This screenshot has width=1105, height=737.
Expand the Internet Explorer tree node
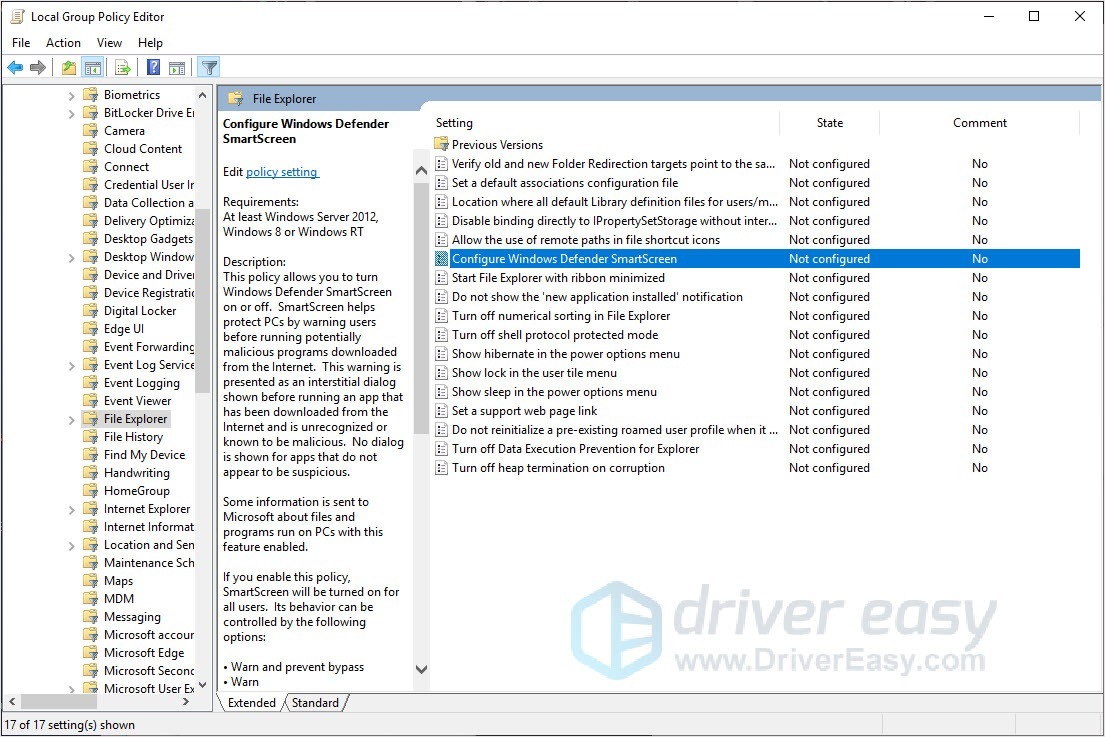[70, 508]
